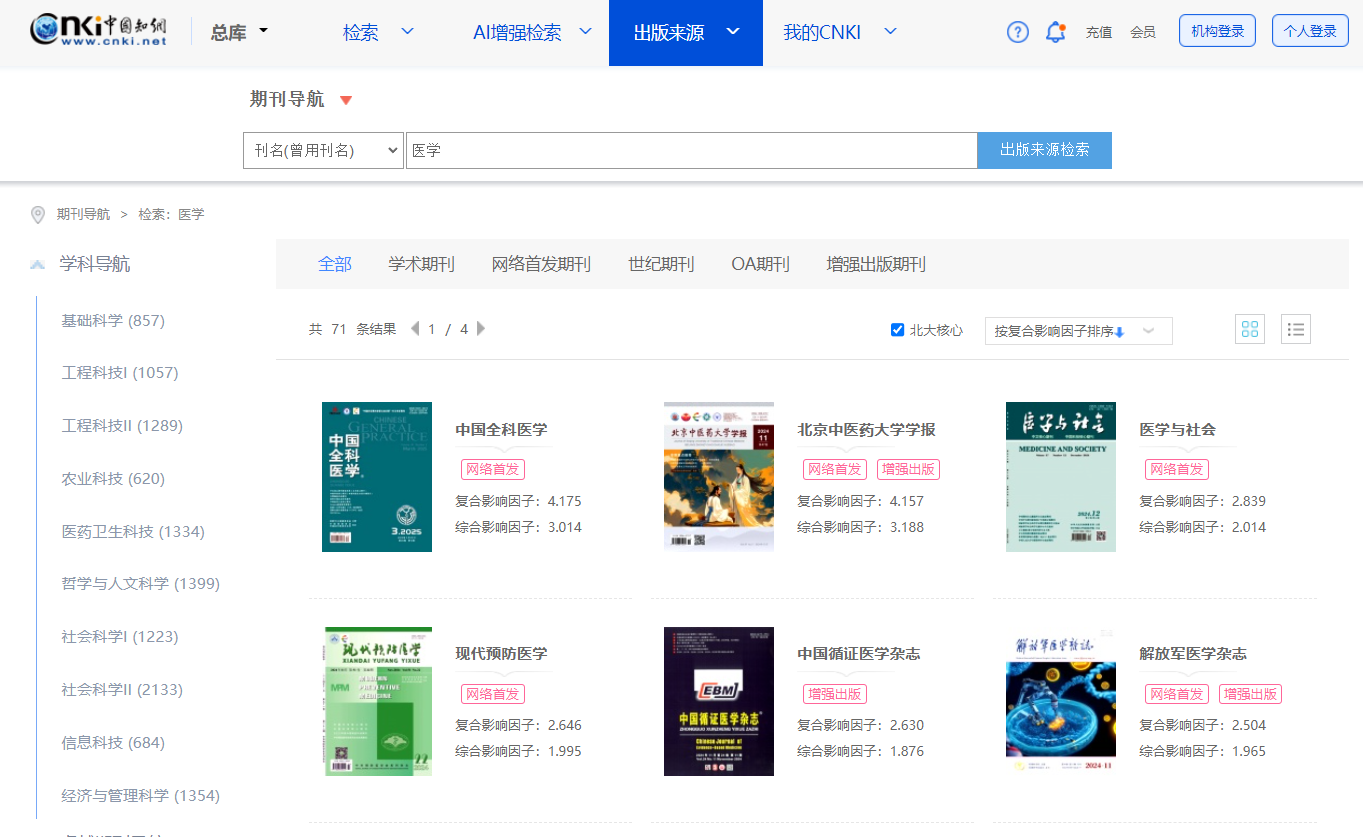Click the 学科导航 collapse icon
This screenshot has width=1363, height=837.
pos(38,264)
